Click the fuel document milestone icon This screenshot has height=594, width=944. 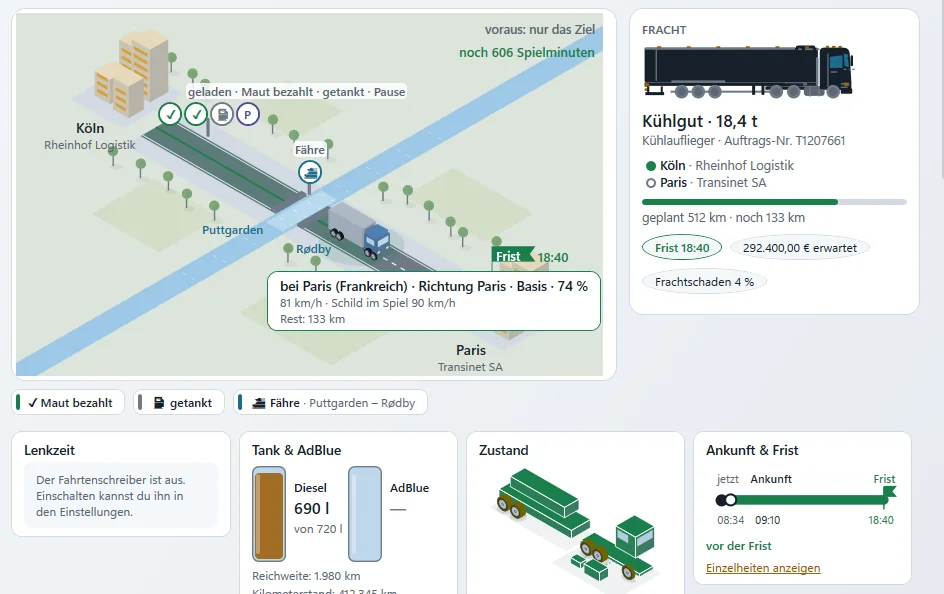[x=222, y=114]
